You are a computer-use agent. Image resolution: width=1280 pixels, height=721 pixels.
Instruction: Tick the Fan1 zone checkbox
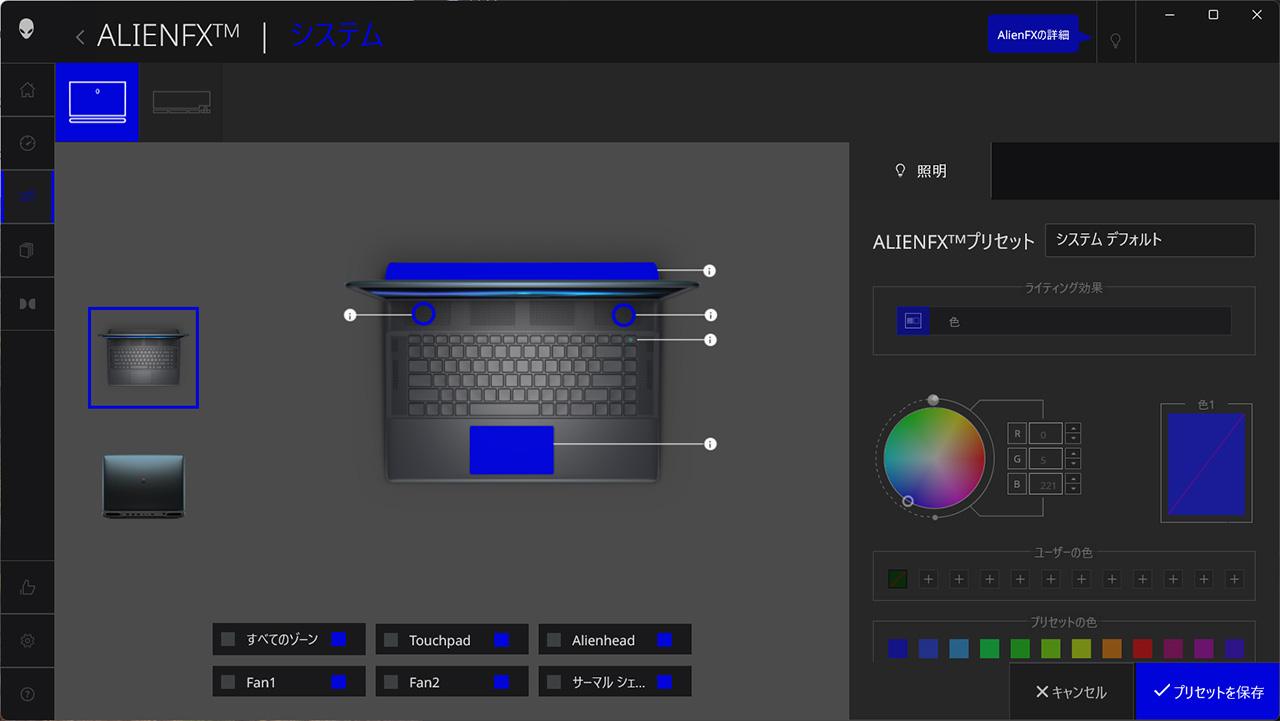tap(228, 683)
